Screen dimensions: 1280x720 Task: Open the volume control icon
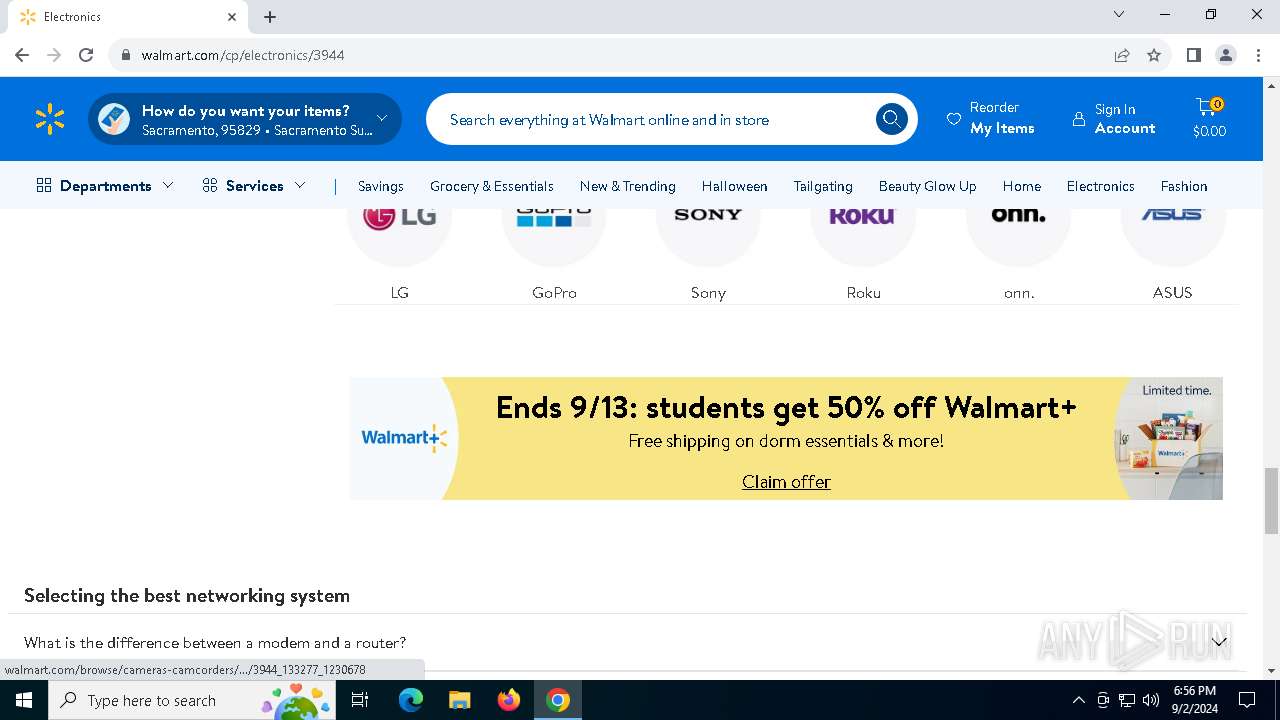point(1151,700)
